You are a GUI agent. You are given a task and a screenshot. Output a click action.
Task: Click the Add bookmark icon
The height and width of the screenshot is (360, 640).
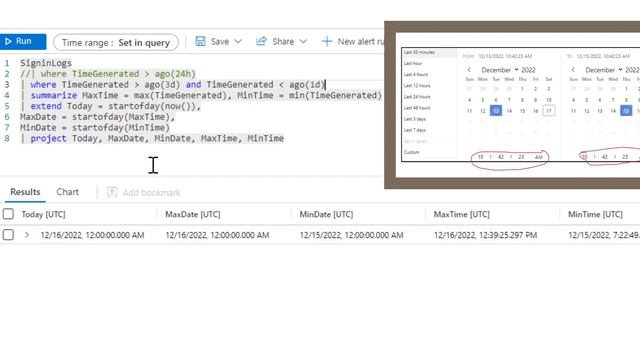tap(112, 192)
